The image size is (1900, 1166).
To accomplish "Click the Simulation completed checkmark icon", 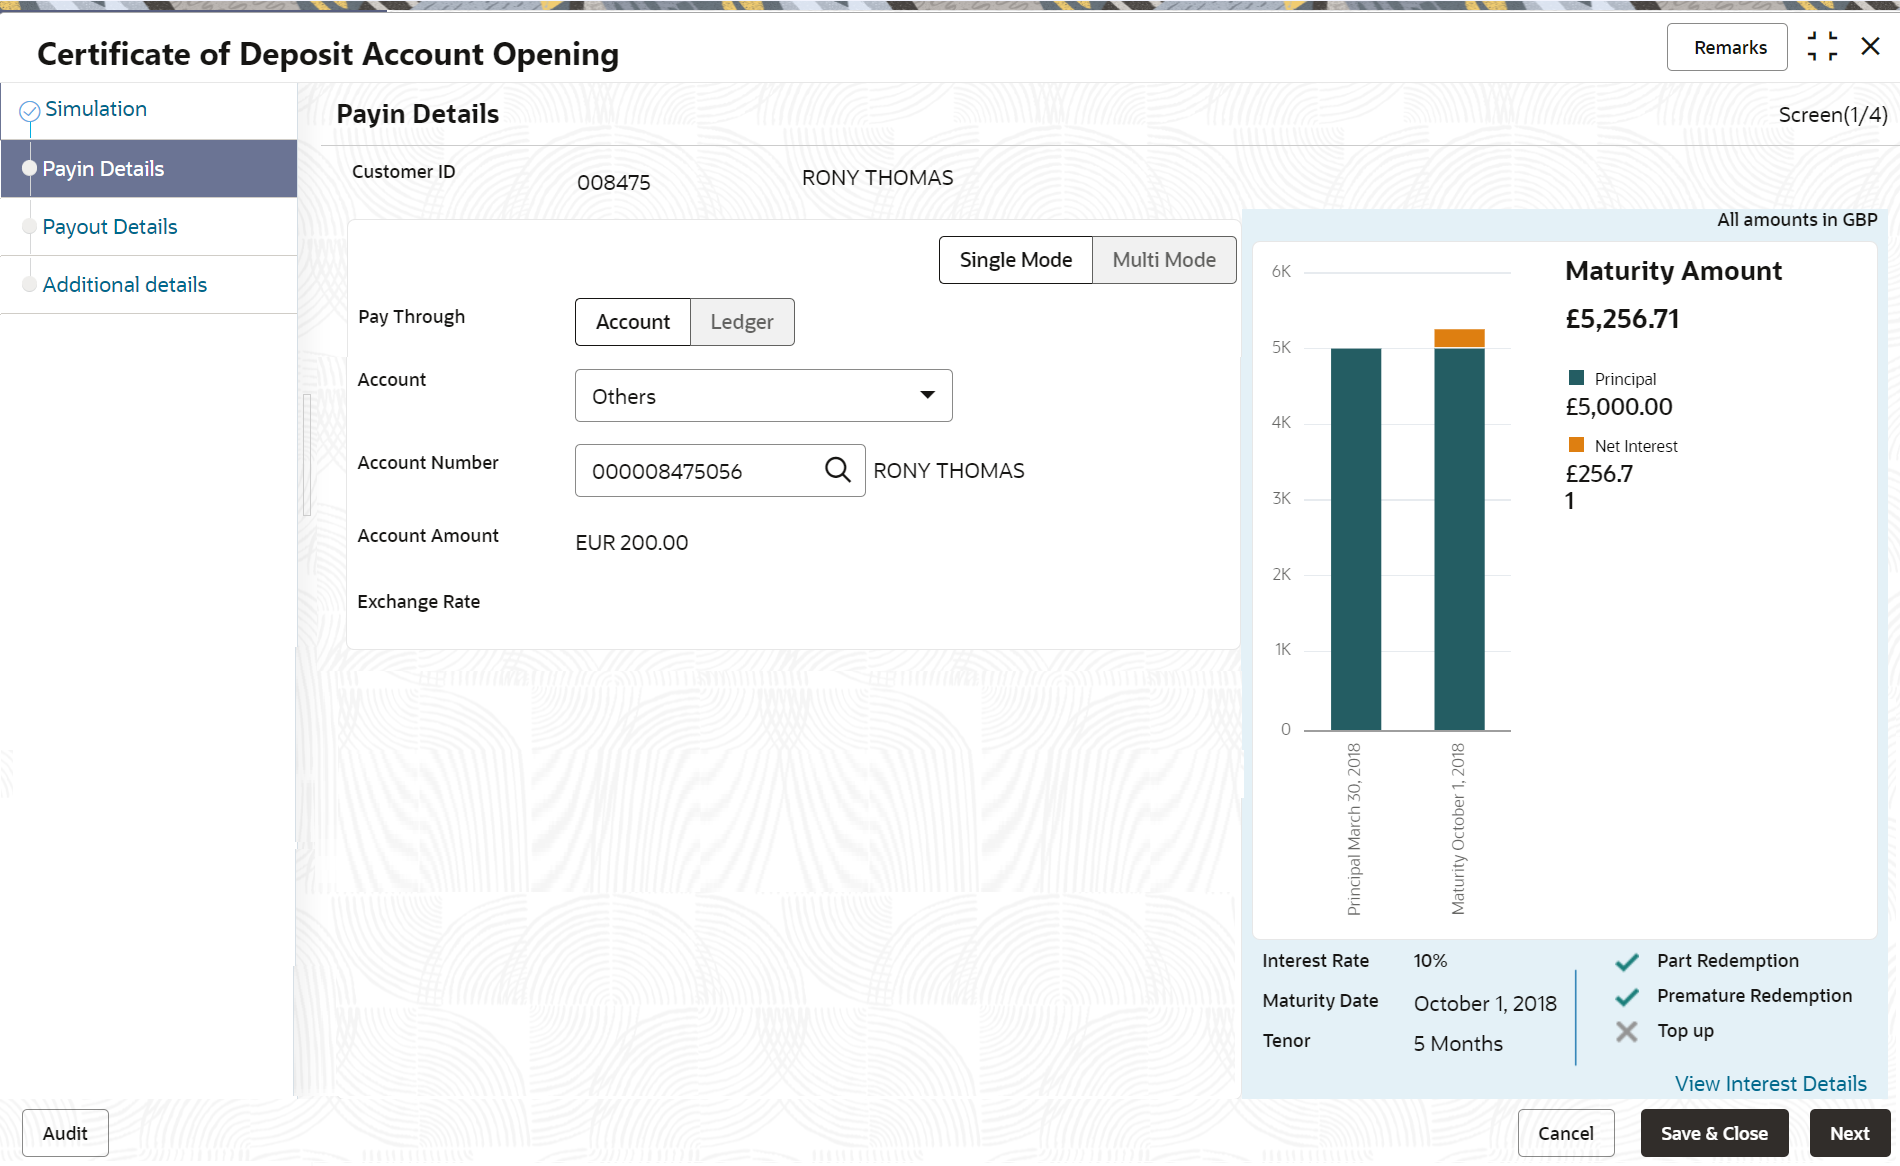I will click(30, 110).
